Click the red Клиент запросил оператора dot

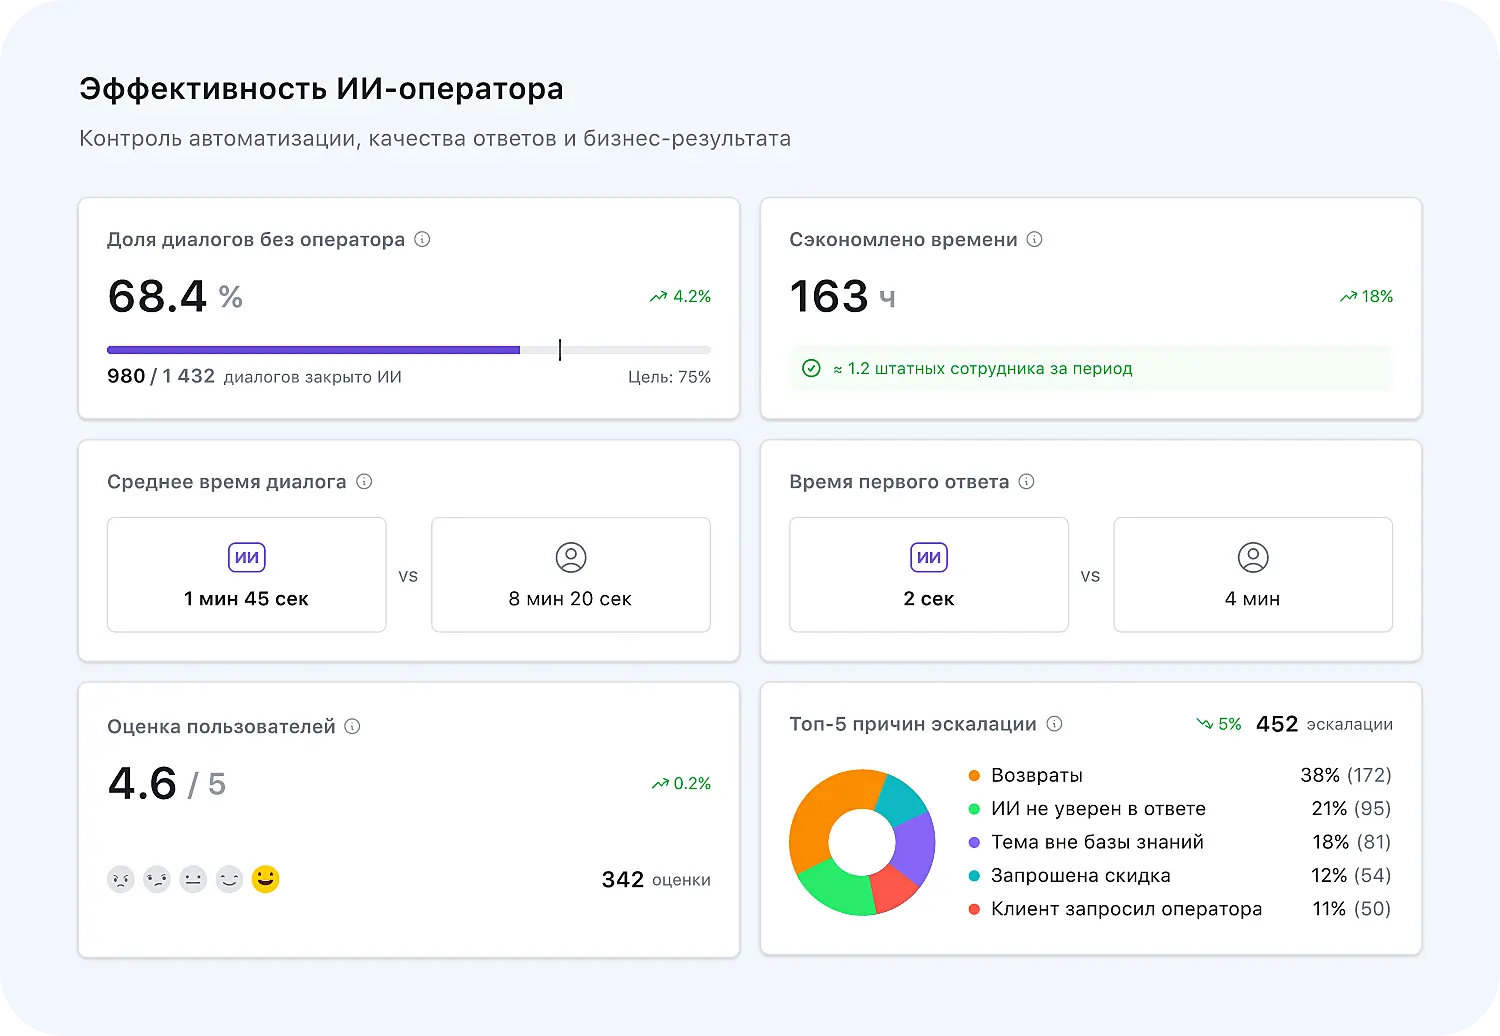point(974,909)
